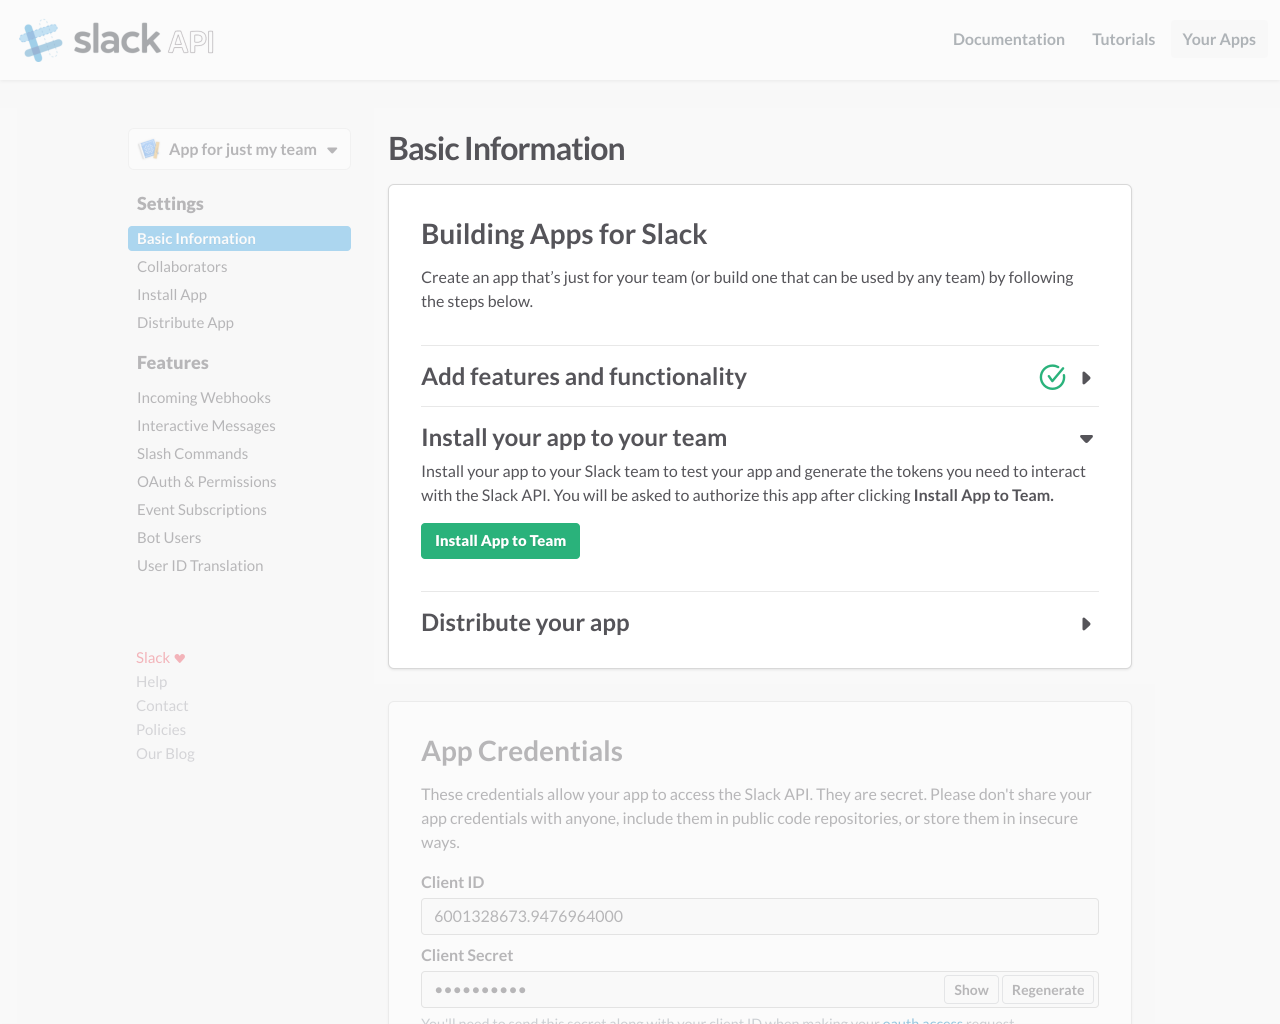Click the Client ID input field
Viewport: 1280px width, 1024px height.
tap(759, 916)
